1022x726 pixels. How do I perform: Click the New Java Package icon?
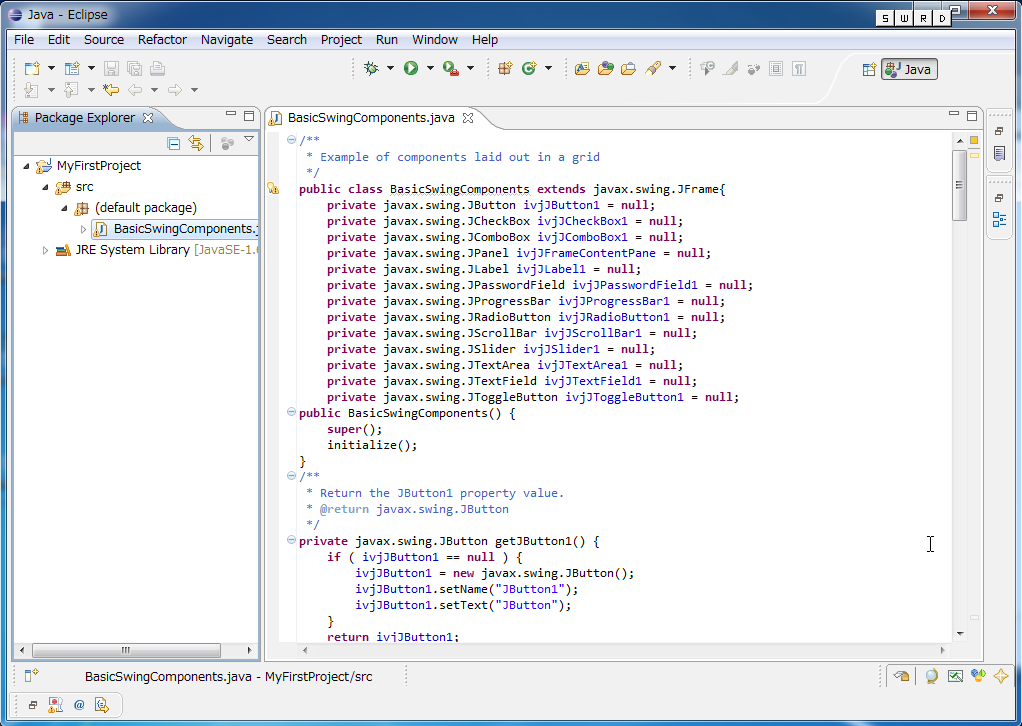[505, 68]
